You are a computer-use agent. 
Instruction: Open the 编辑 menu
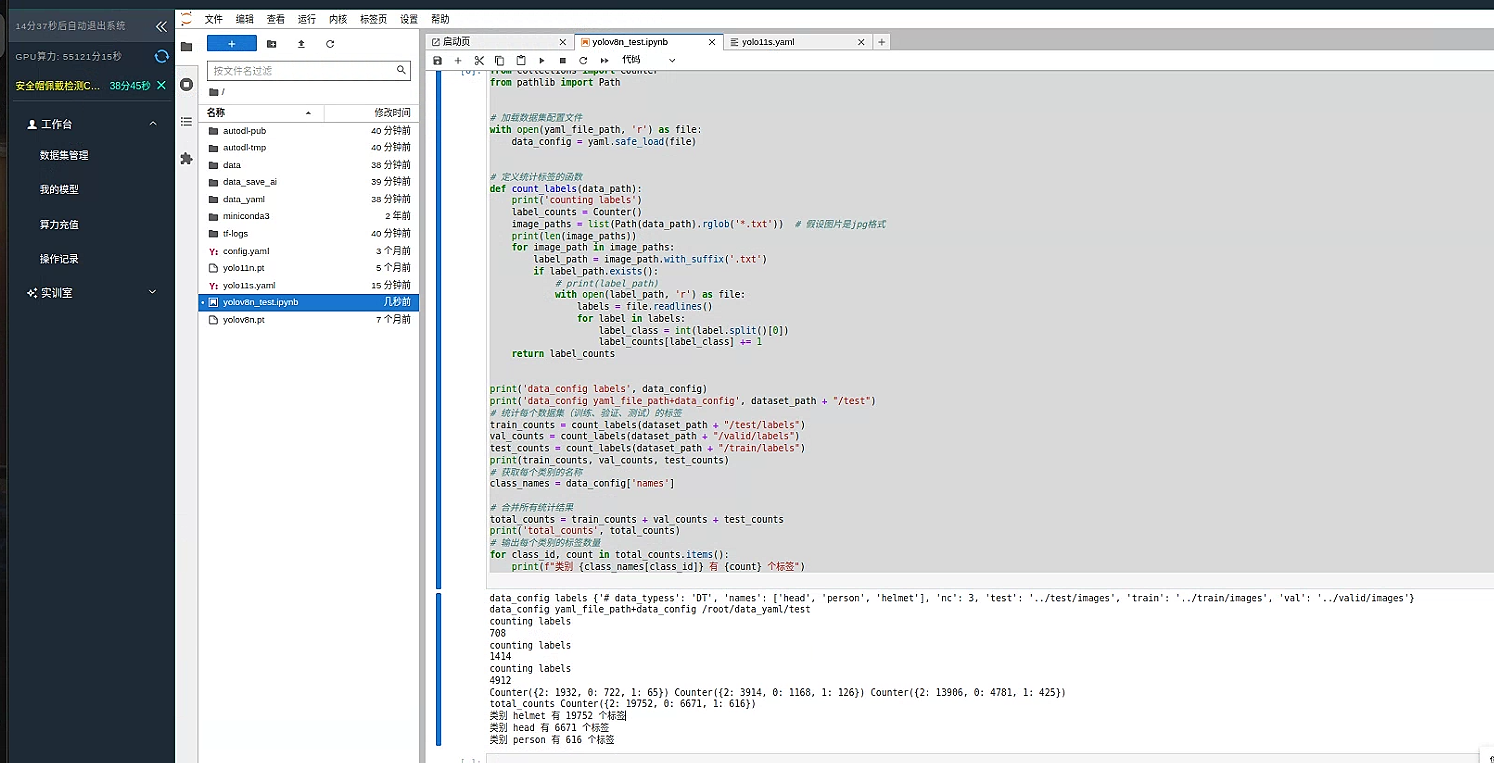(x=245, y=19)
